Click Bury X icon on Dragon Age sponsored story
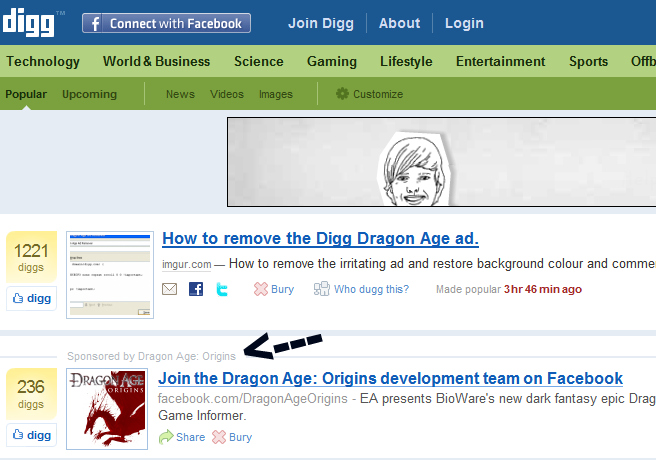This screenshot has width=656, height=460. pyautogui.click(x=219, y=437)
